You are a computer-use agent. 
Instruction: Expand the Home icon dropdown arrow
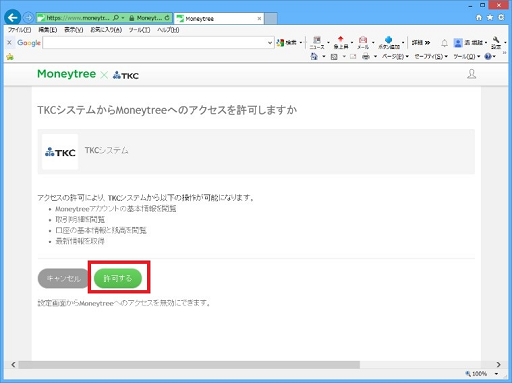324,57
